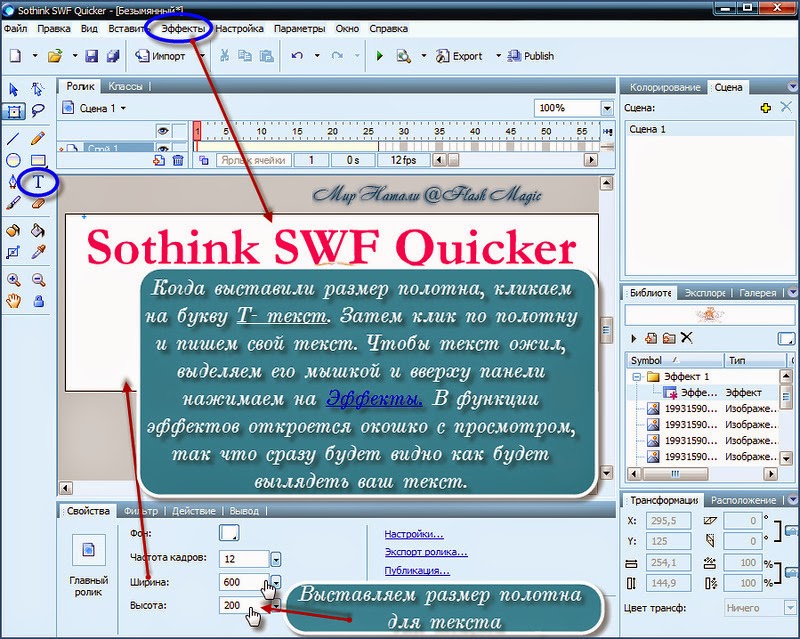Viewport: 800px width, 639px height.
Task: Open the Undo history dropdown arrow
Action: tap(317, 56)
